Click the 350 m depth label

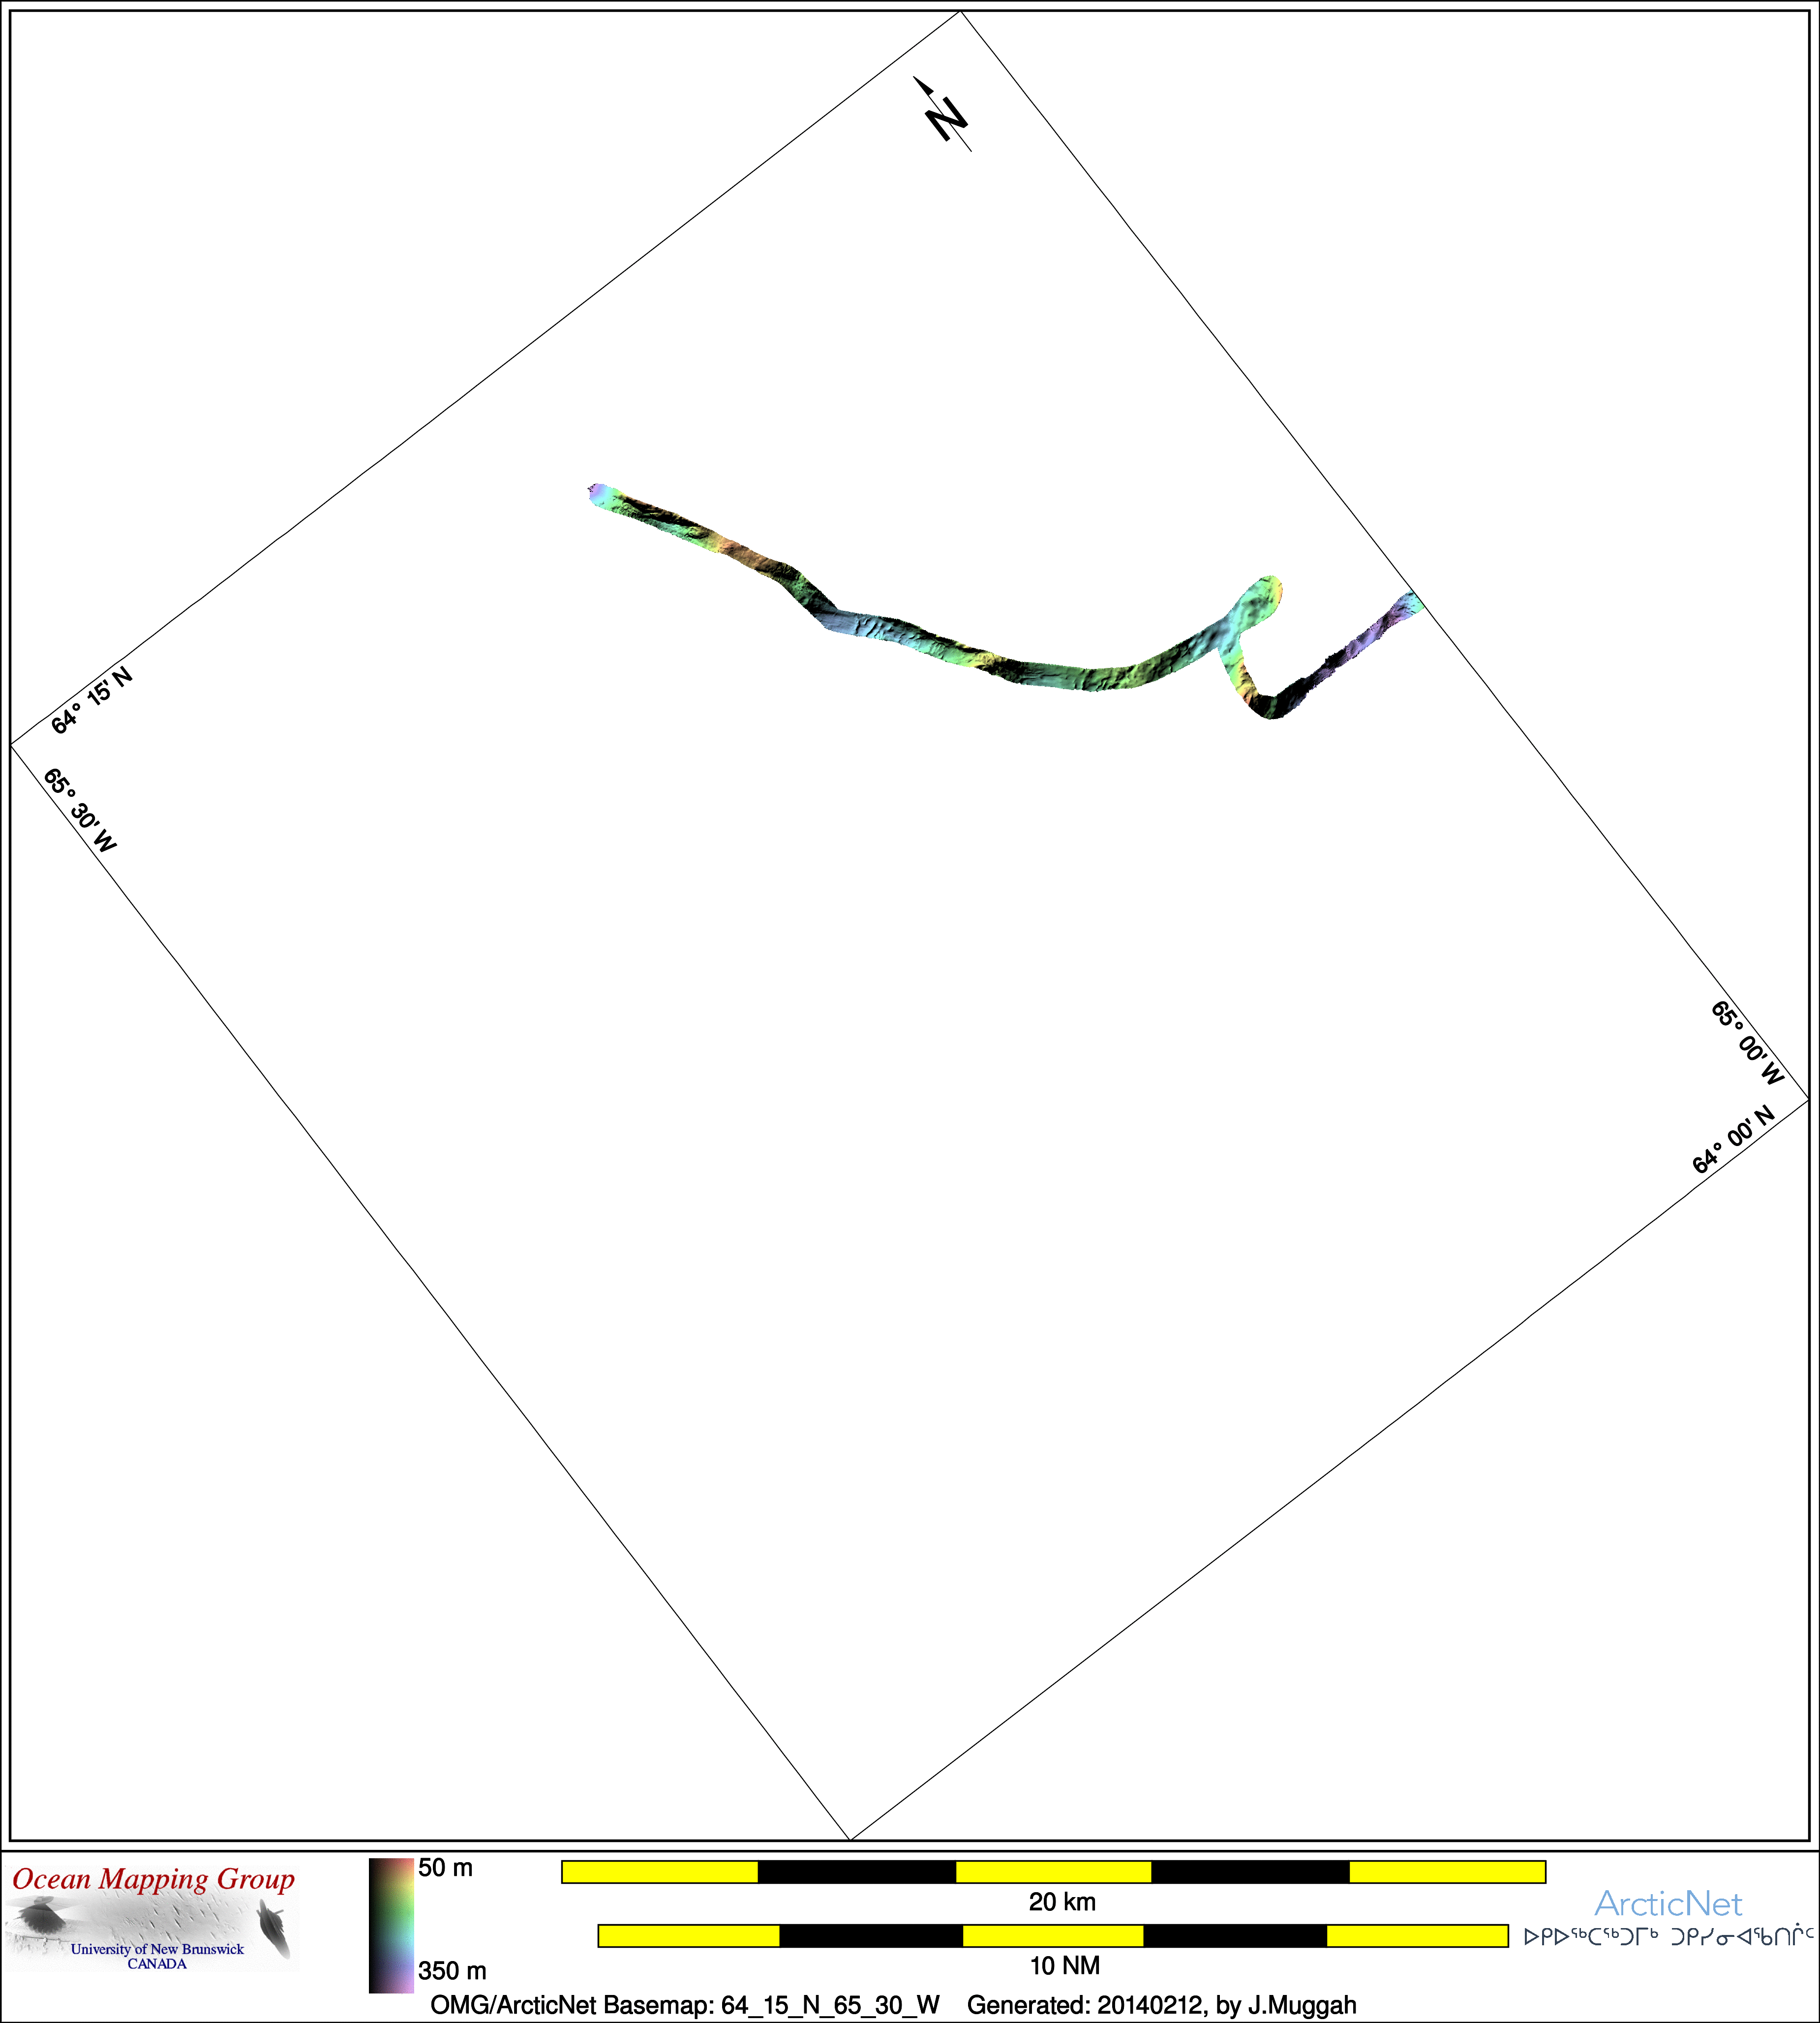tap(452, 1970)
